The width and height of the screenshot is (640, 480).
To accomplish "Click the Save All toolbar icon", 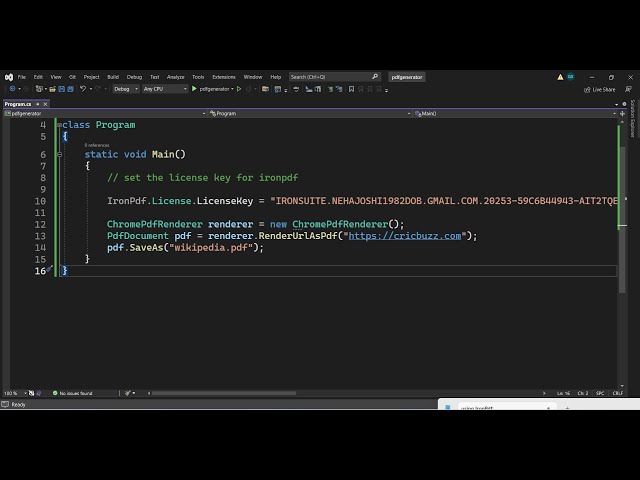I will tap(68, 89).
